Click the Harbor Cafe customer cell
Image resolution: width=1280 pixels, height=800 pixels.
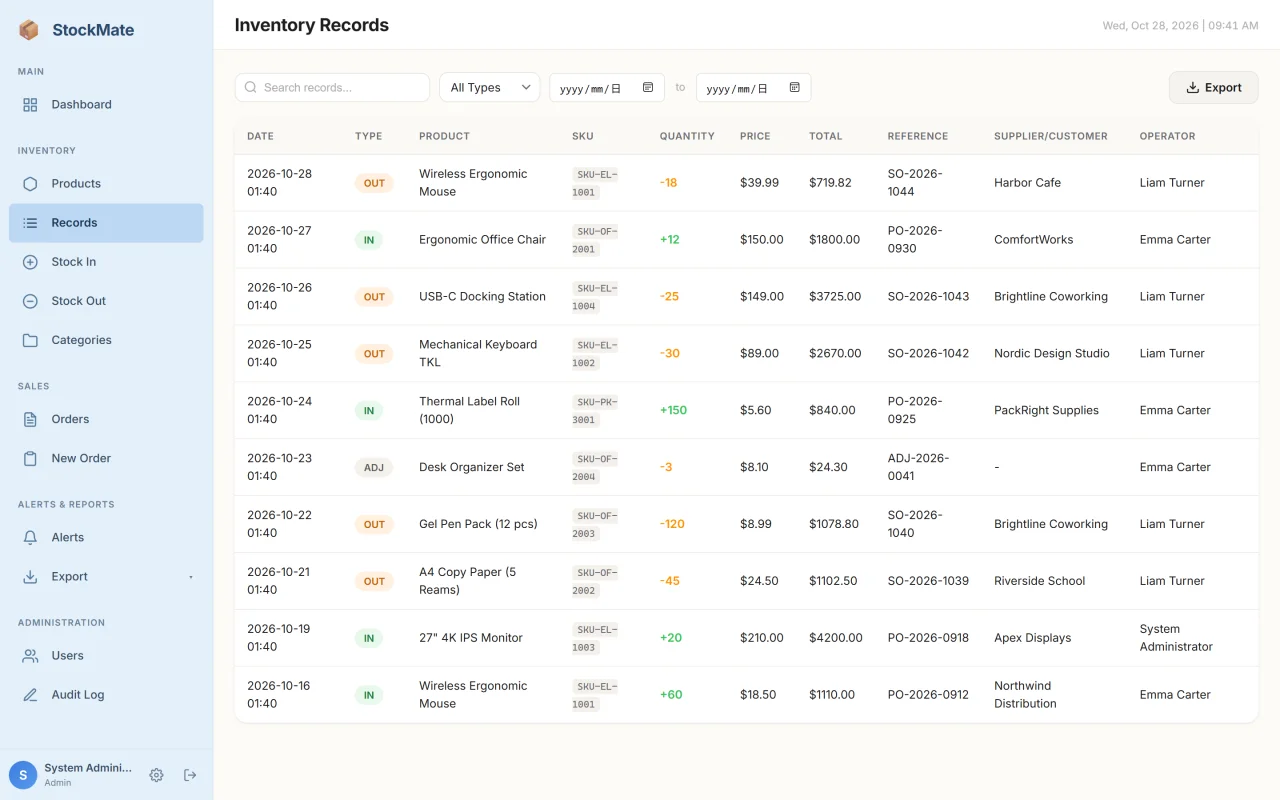pos(1027,183)
